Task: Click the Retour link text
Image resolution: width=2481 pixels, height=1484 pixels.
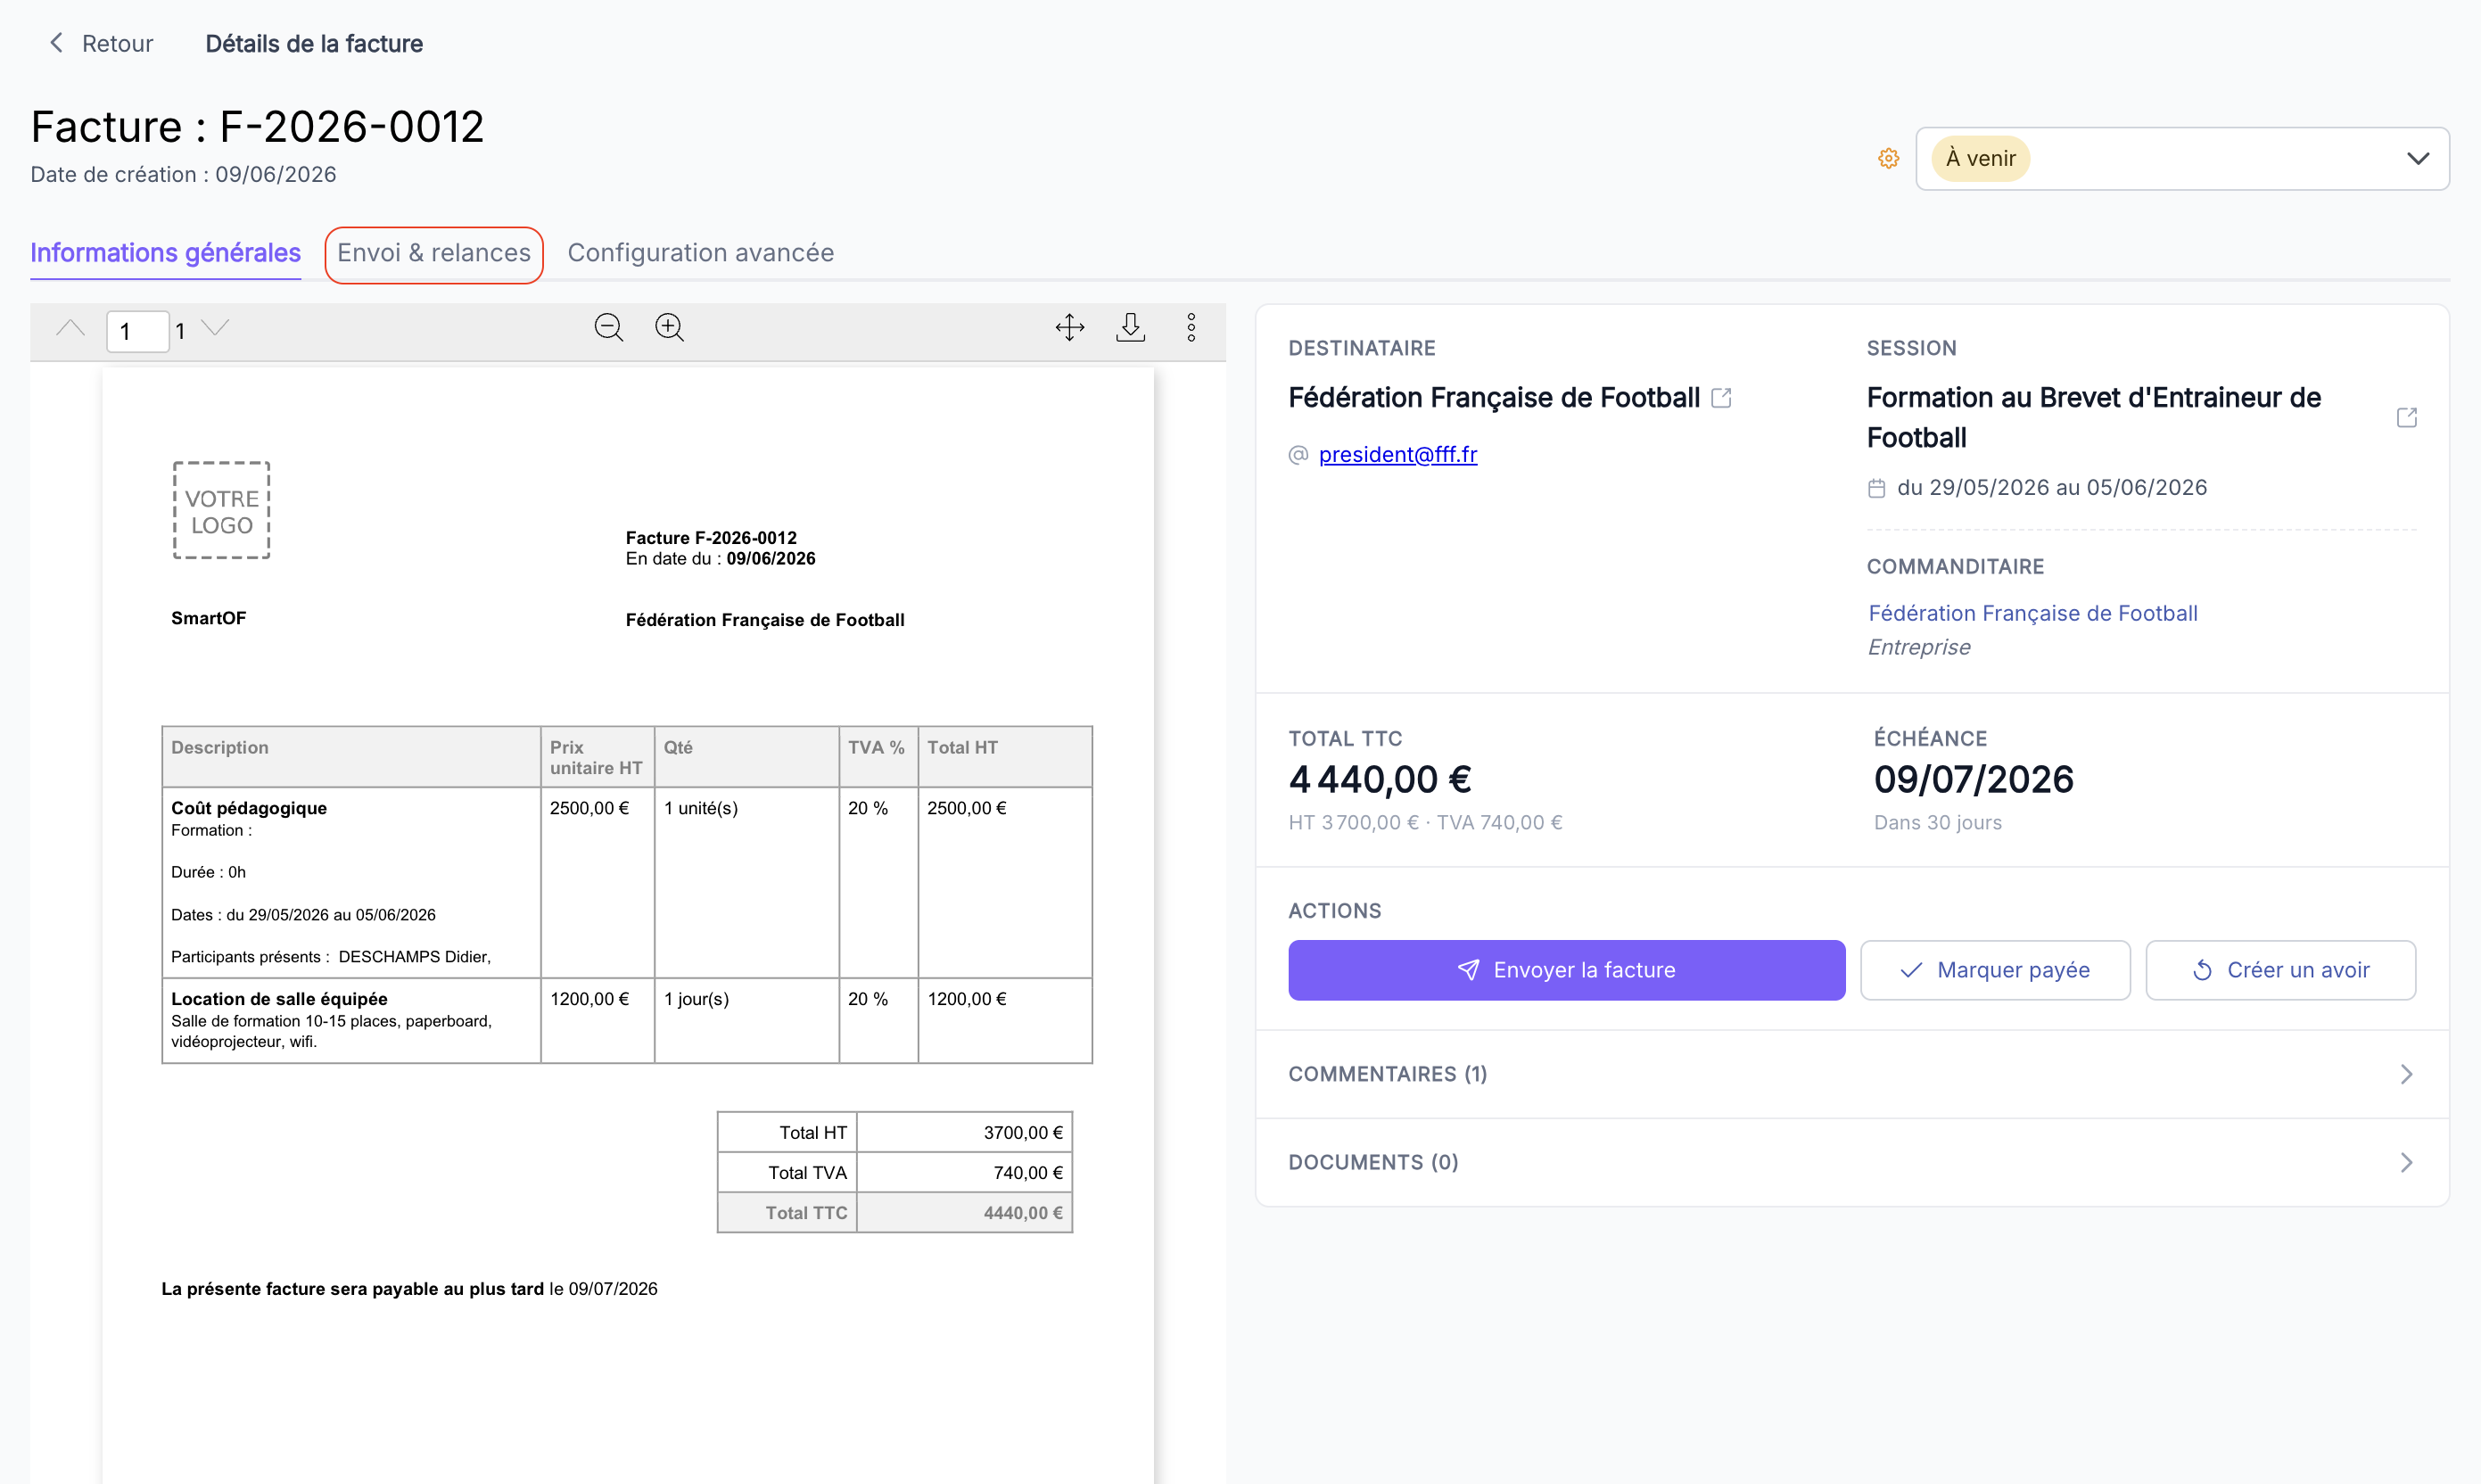Action: click(x=117, y=43)
